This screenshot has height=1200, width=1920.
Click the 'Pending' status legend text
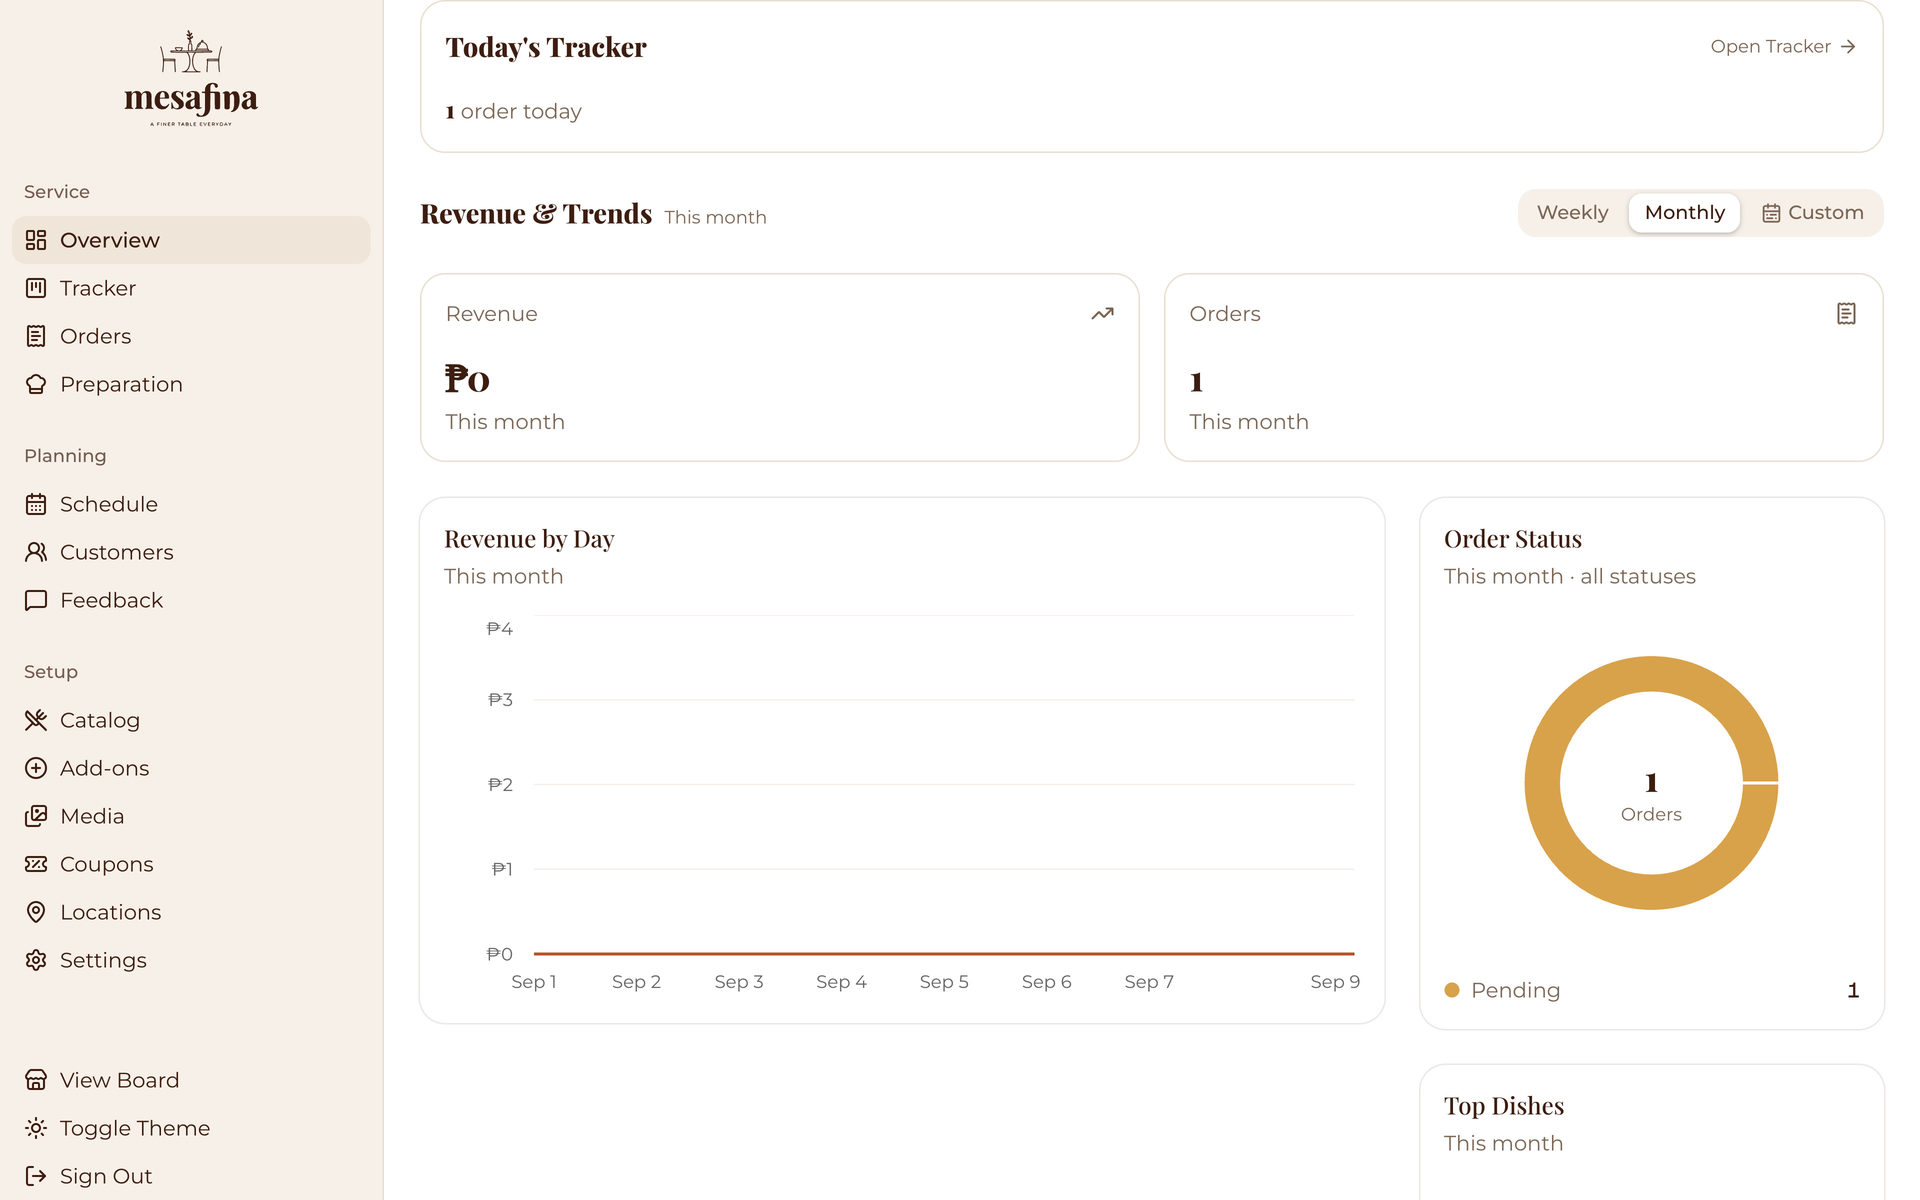pyautogui.click(x=1515, y=990)
